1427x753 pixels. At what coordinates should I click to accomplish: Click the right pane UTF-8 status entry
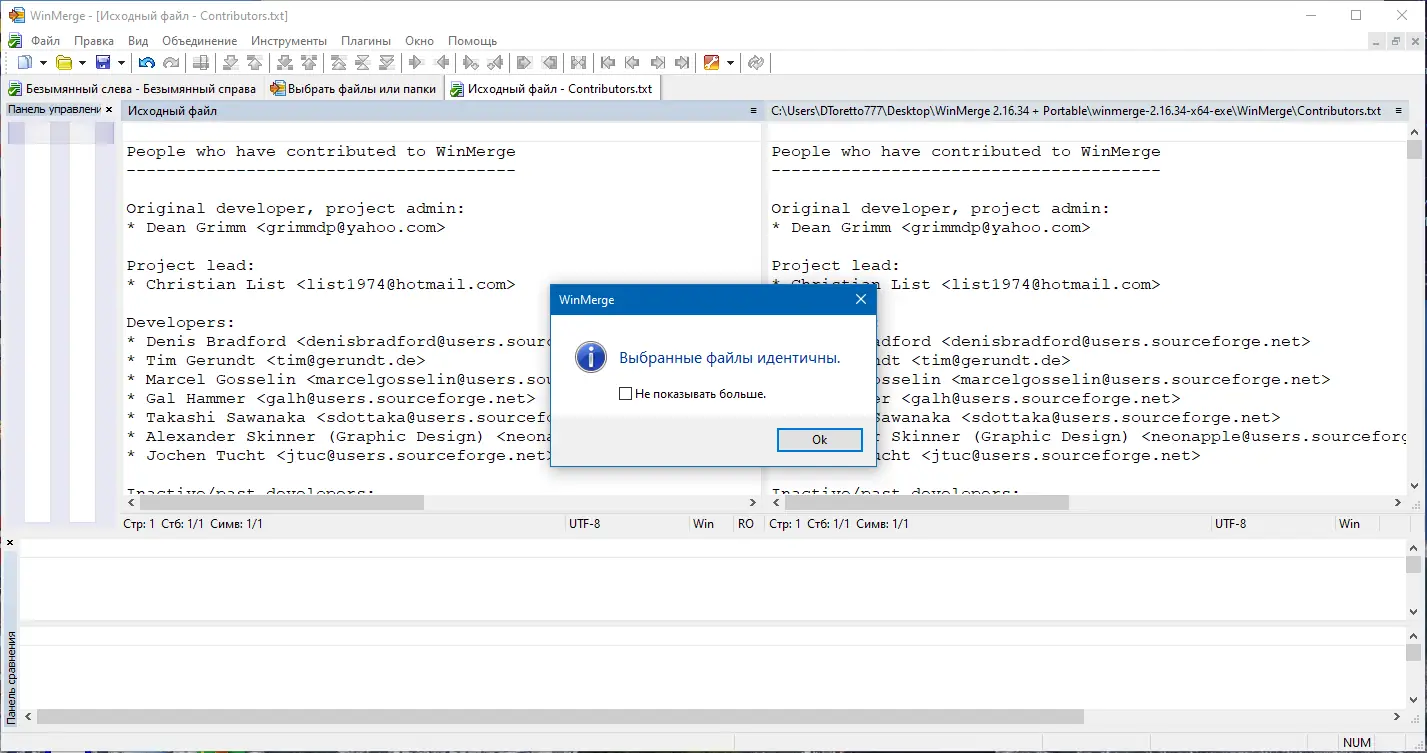[1230, 524]
